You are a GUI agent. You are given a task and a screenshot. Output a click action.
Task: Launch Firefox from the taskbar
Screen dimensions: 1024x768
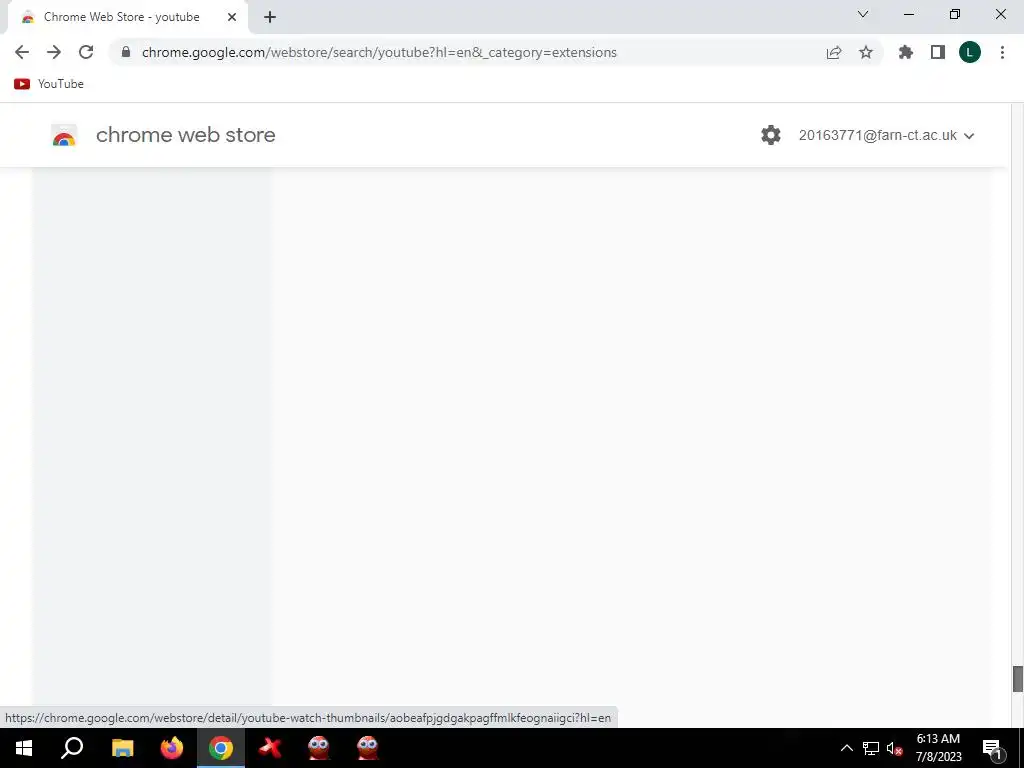pos(172,748)
